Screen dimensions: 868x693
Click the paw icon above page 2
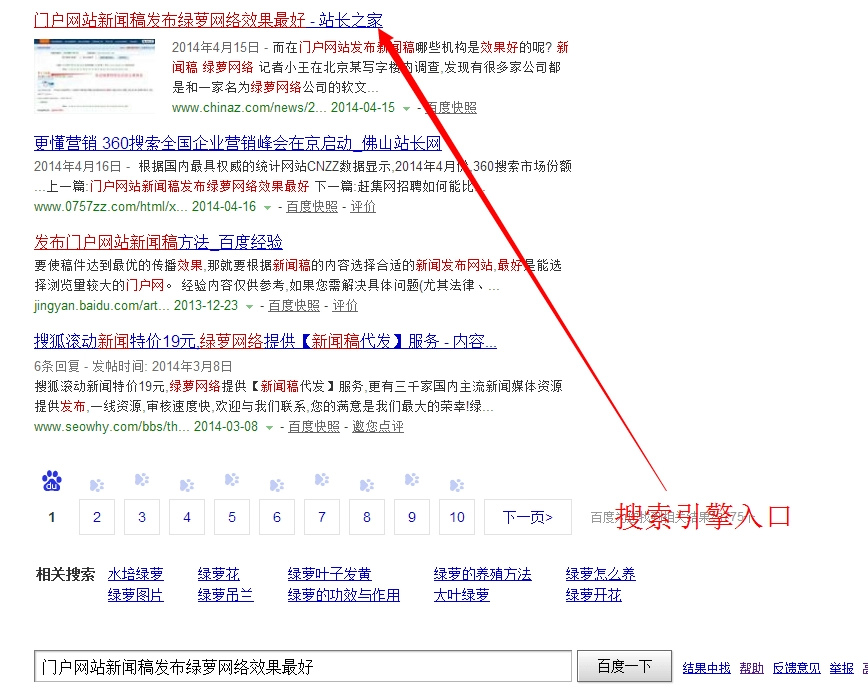coord(97,485)
